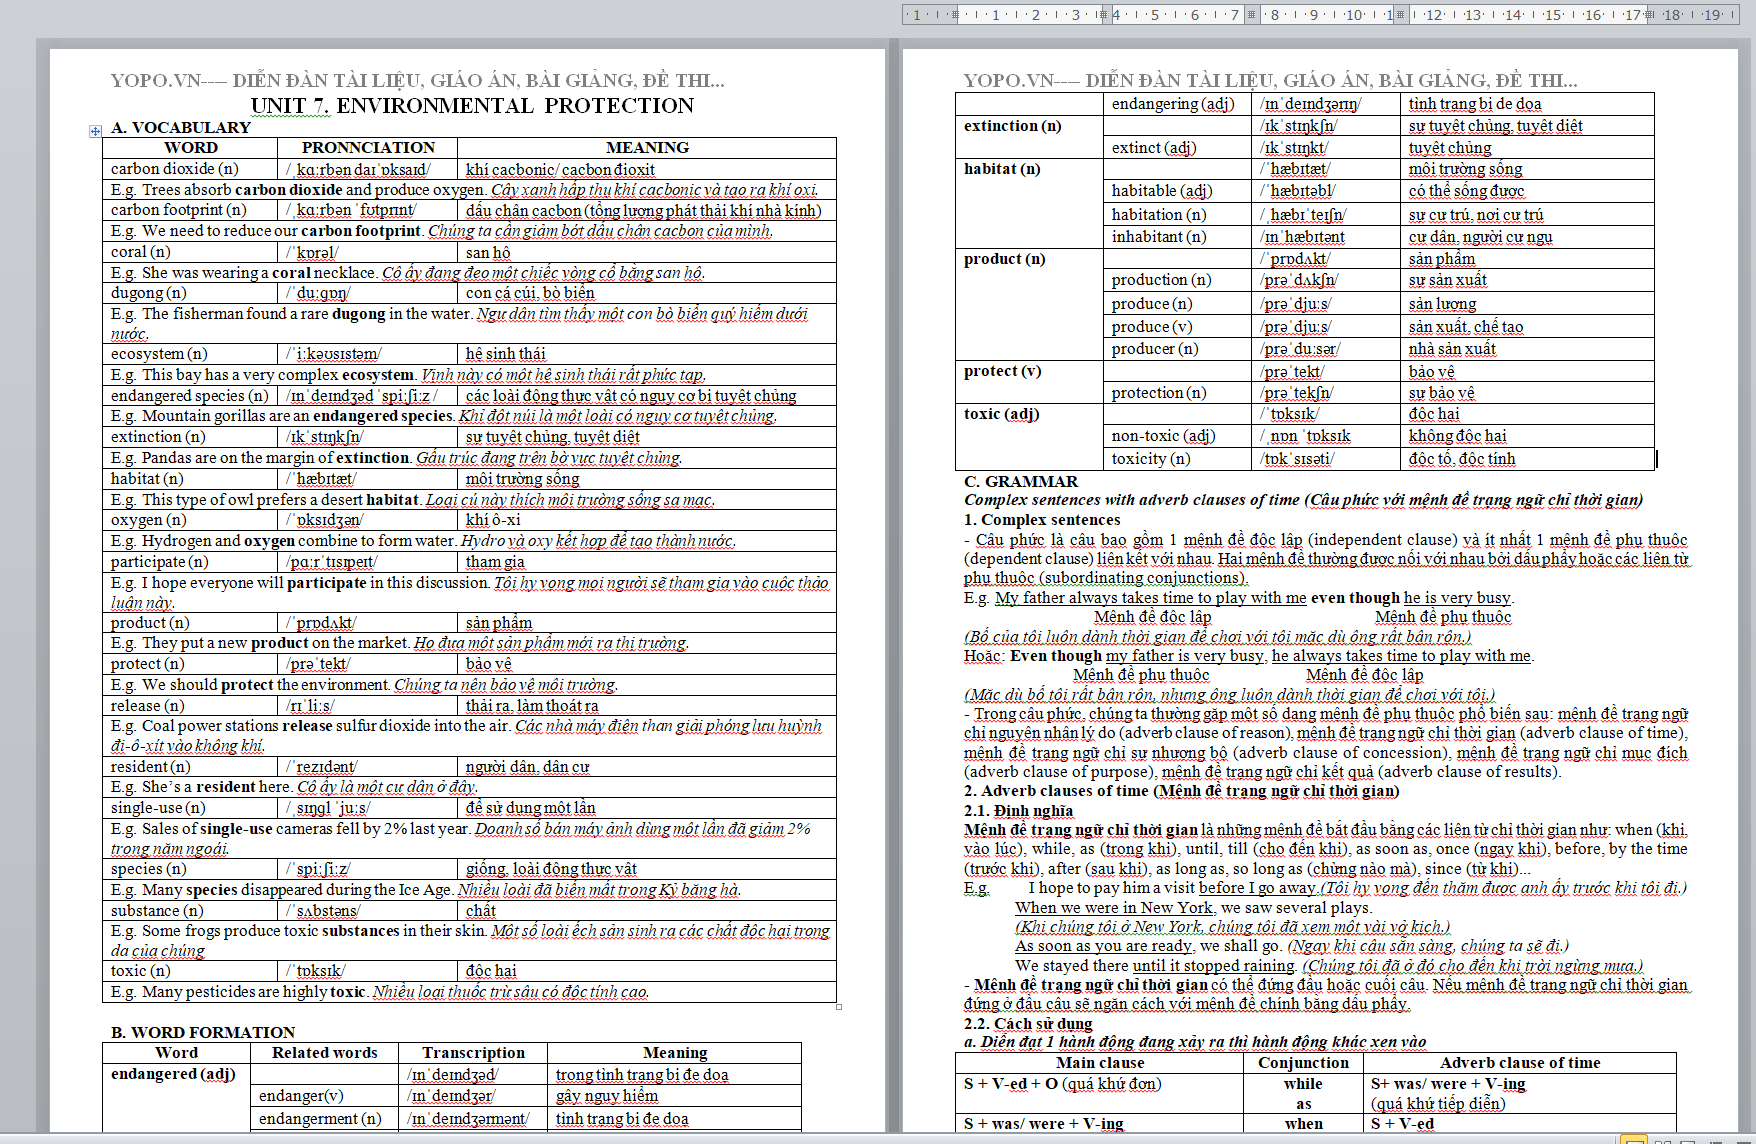Click the cell release (n)

point(190,706)
